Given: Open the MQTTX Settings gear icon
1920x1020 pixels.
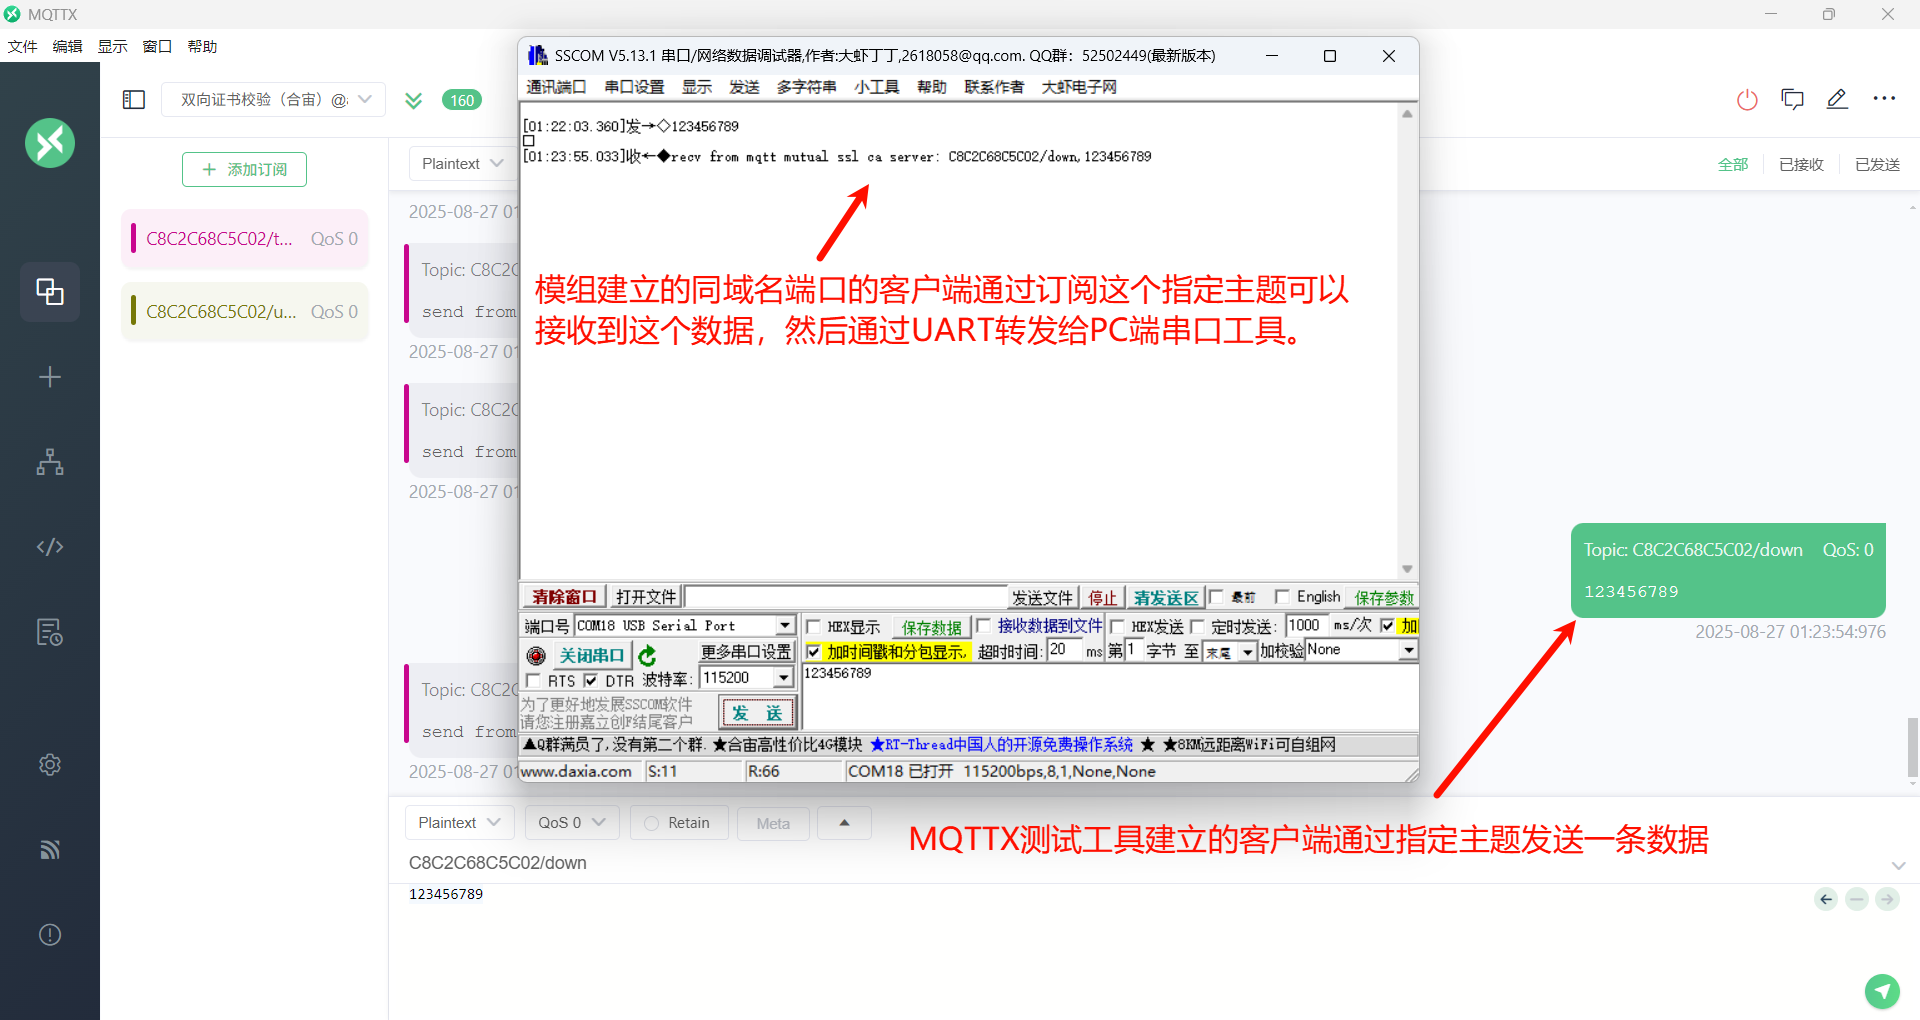Looking at the screenshot, I should click(x=50, y=765).
